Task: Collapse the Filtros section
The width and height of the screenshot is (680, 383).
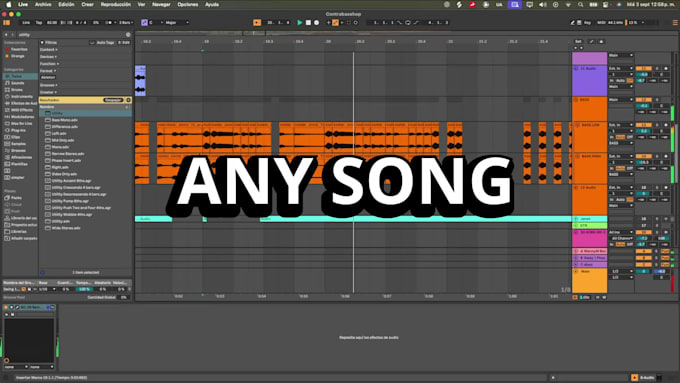Action: tap(42, 43)
